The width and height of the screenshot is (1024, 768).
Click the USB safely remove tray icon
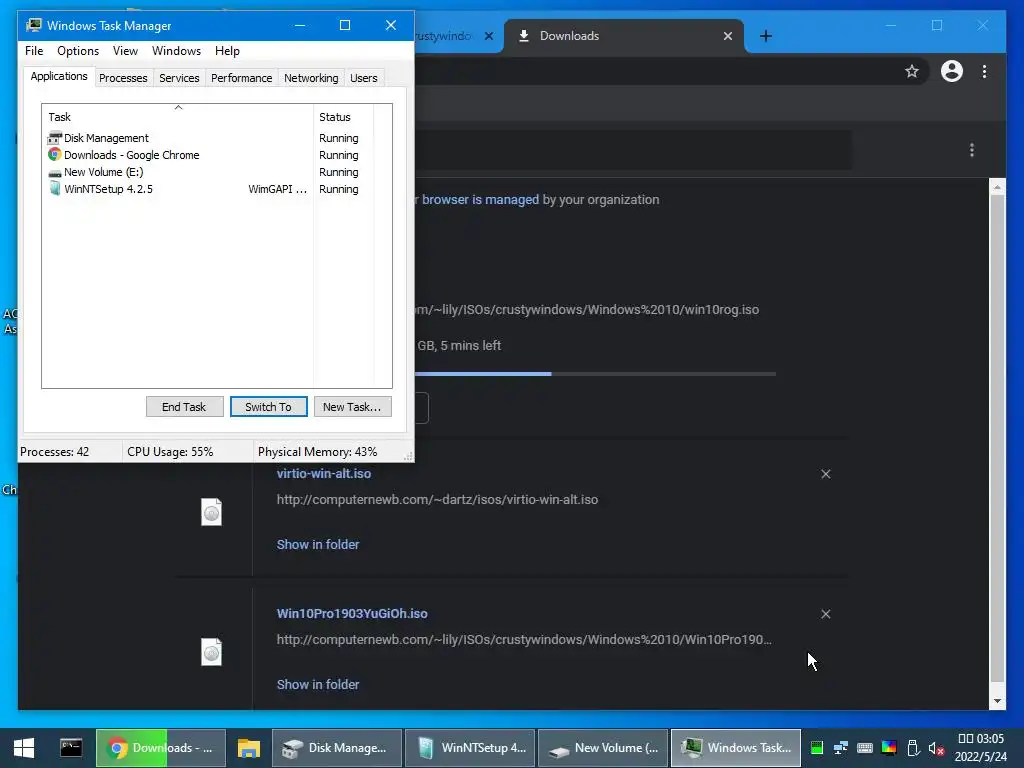click(x=913, y=748)
